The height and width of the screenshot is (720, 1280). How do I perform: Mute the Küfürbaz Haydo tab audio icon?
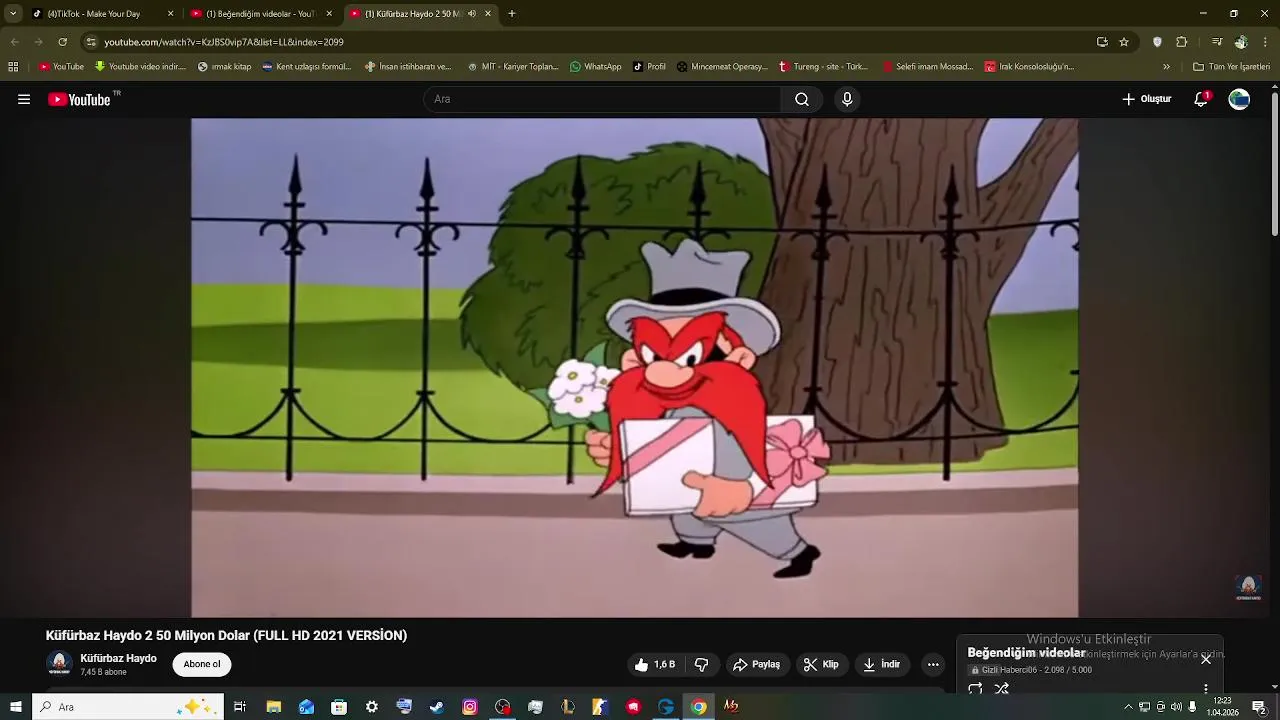472,14
